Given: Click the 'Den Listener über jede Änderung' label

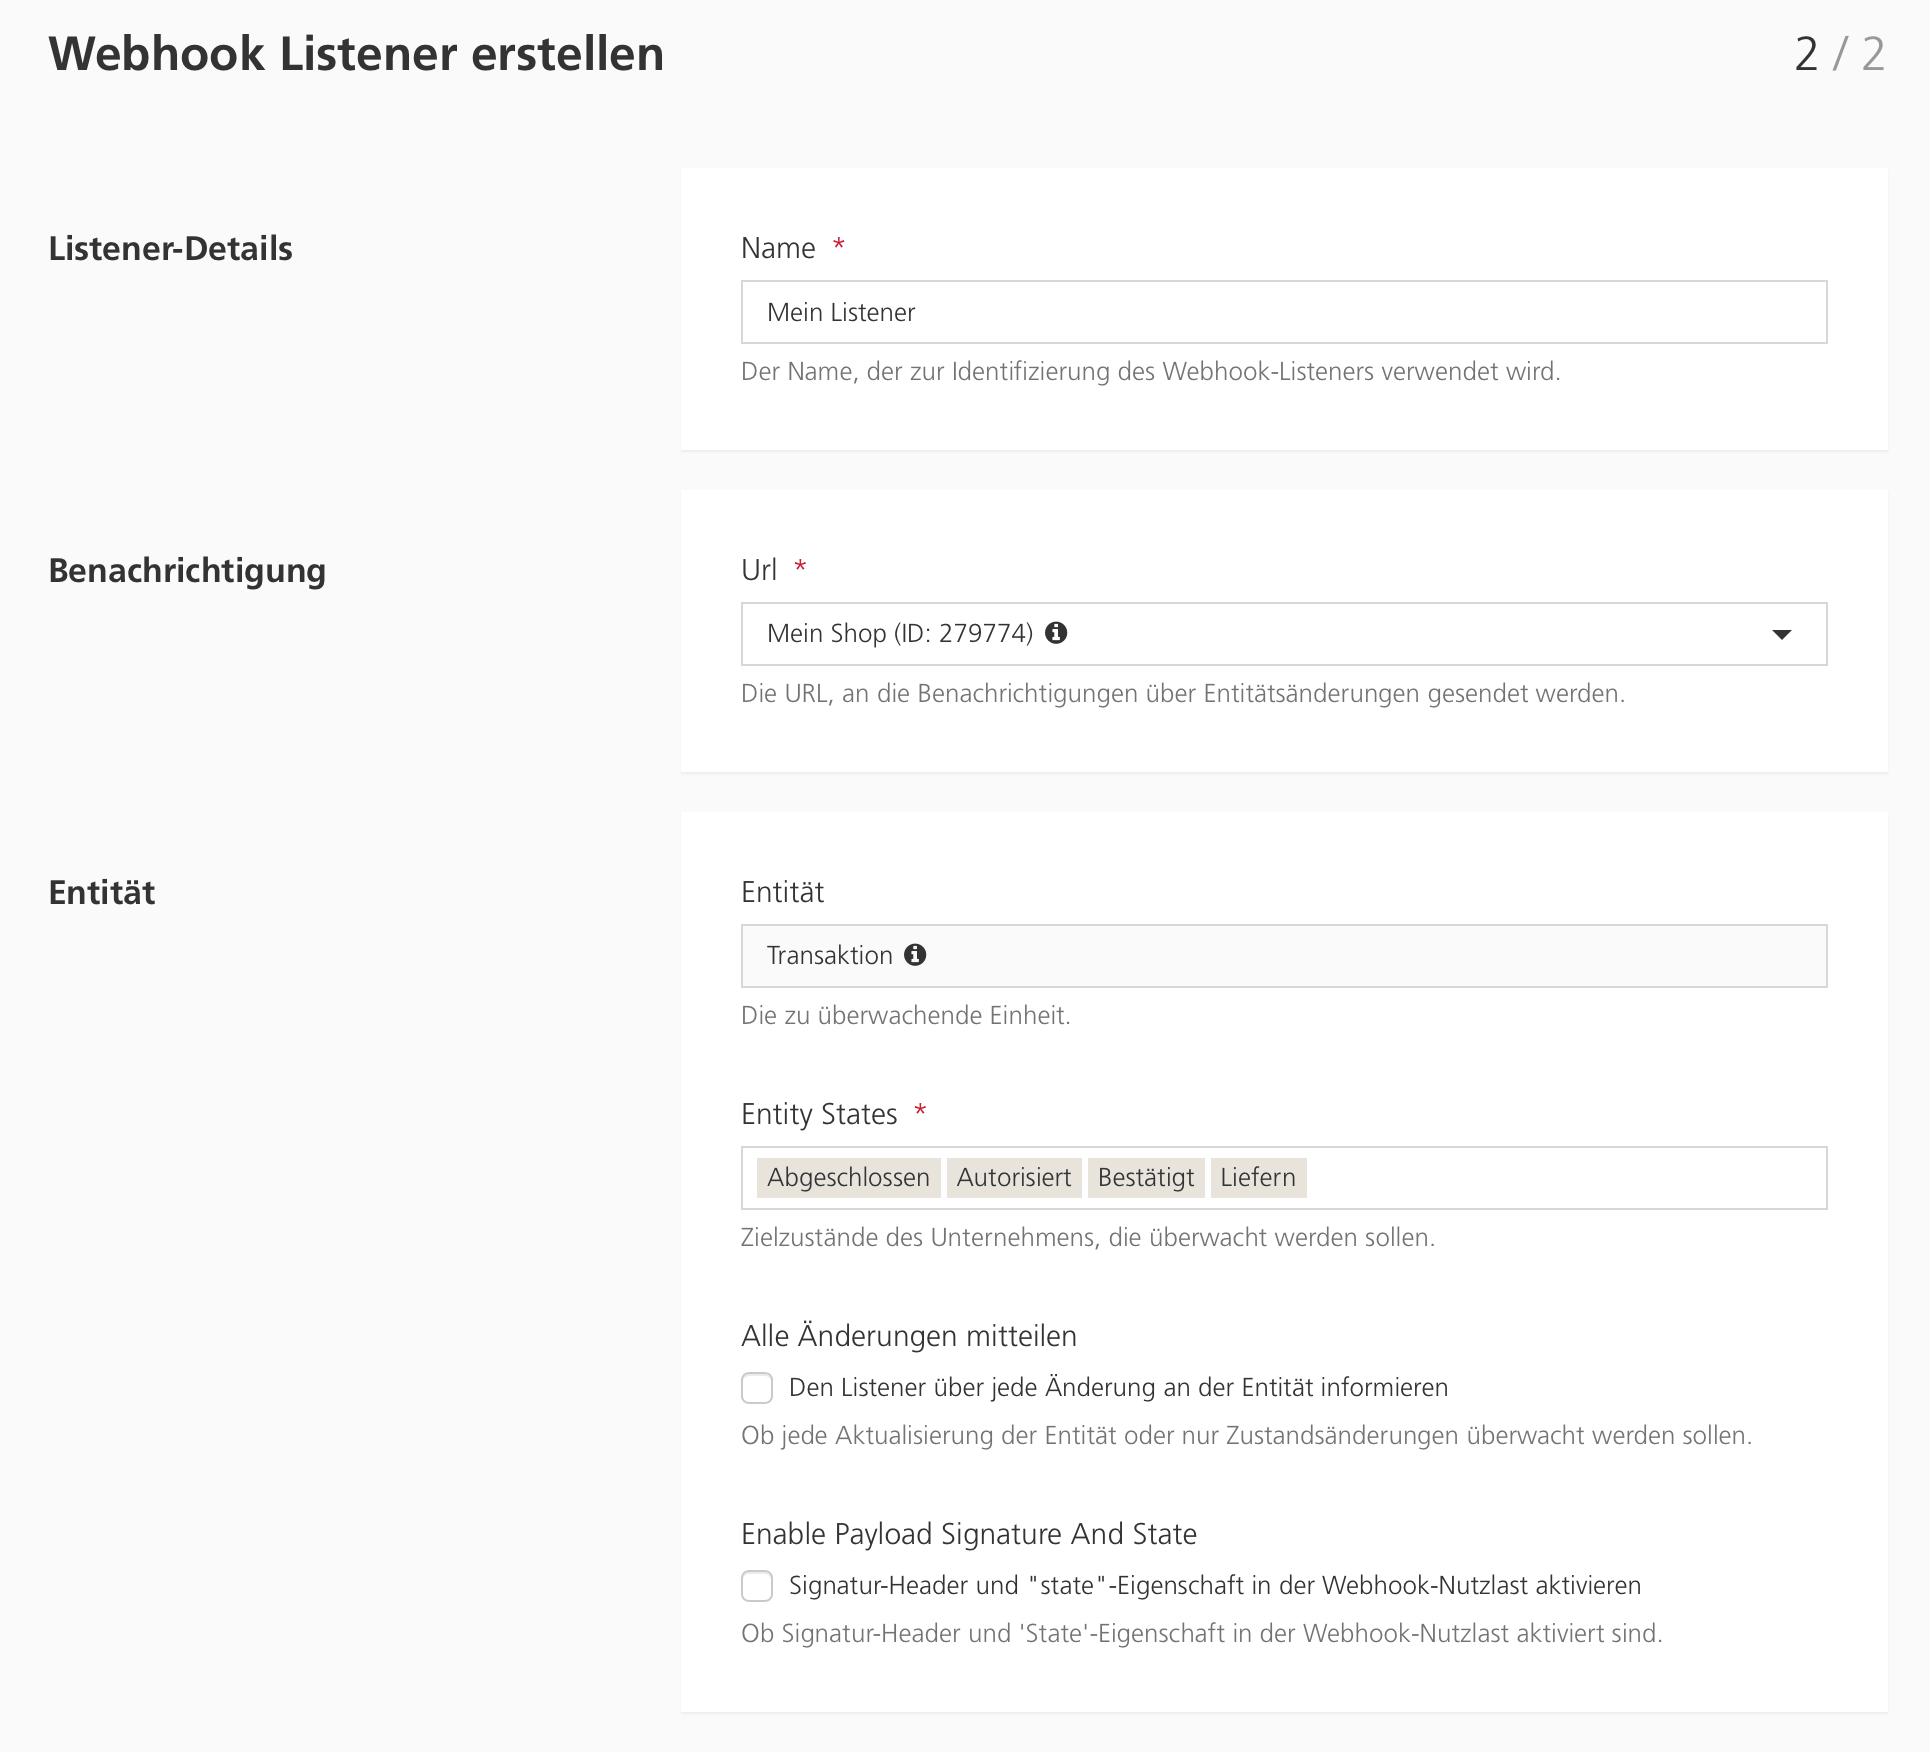Looking at the screenshot, I should pyautogui.click(x=1118, y=1388).
